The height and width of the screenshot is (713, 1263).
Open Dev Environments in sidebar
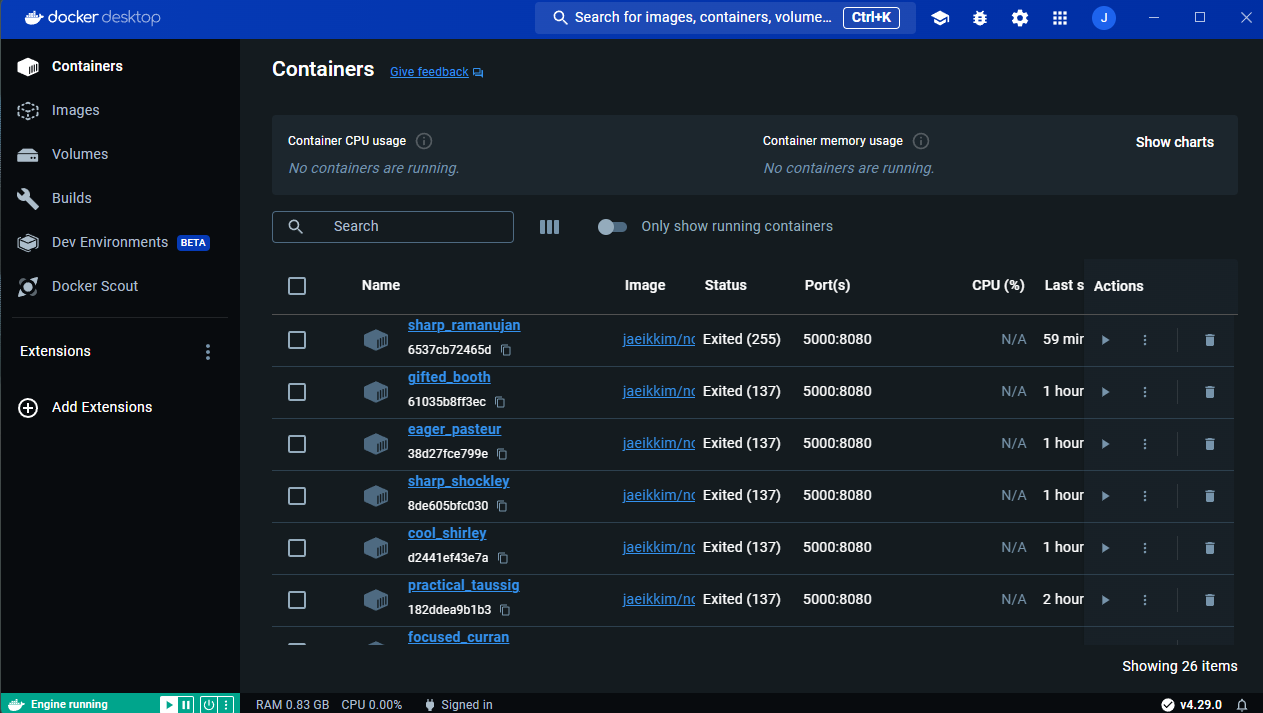pos(120,242)
